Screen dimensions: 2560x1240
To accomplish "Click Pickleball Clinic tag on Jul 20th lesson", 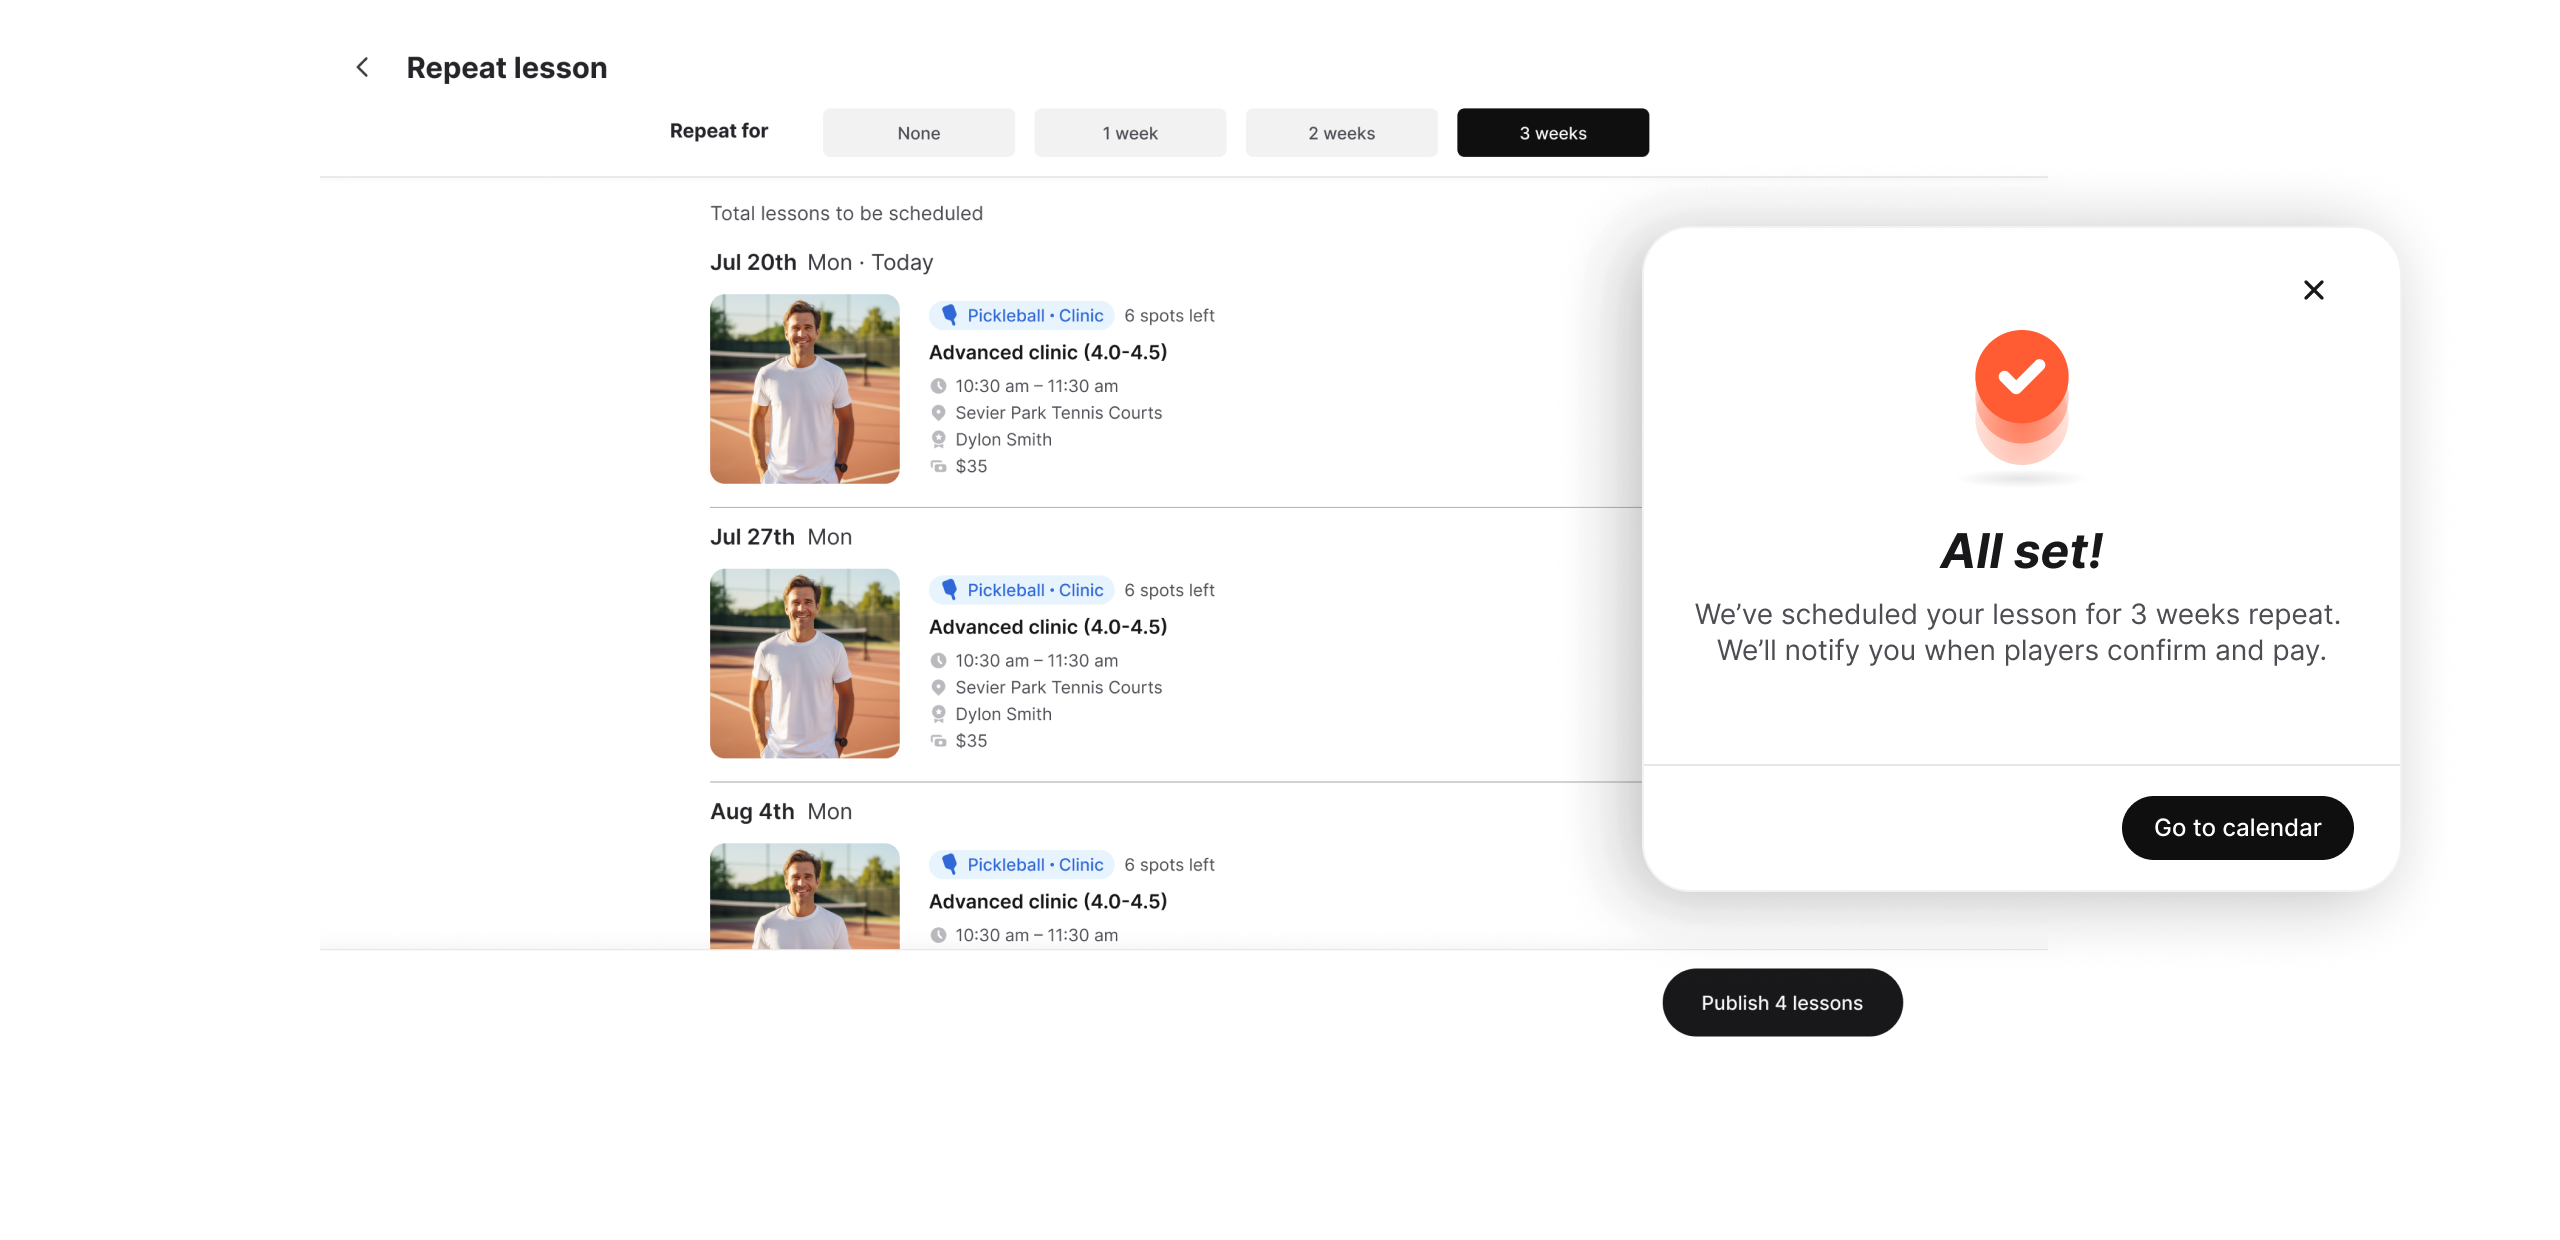I will click(1021, 316).
